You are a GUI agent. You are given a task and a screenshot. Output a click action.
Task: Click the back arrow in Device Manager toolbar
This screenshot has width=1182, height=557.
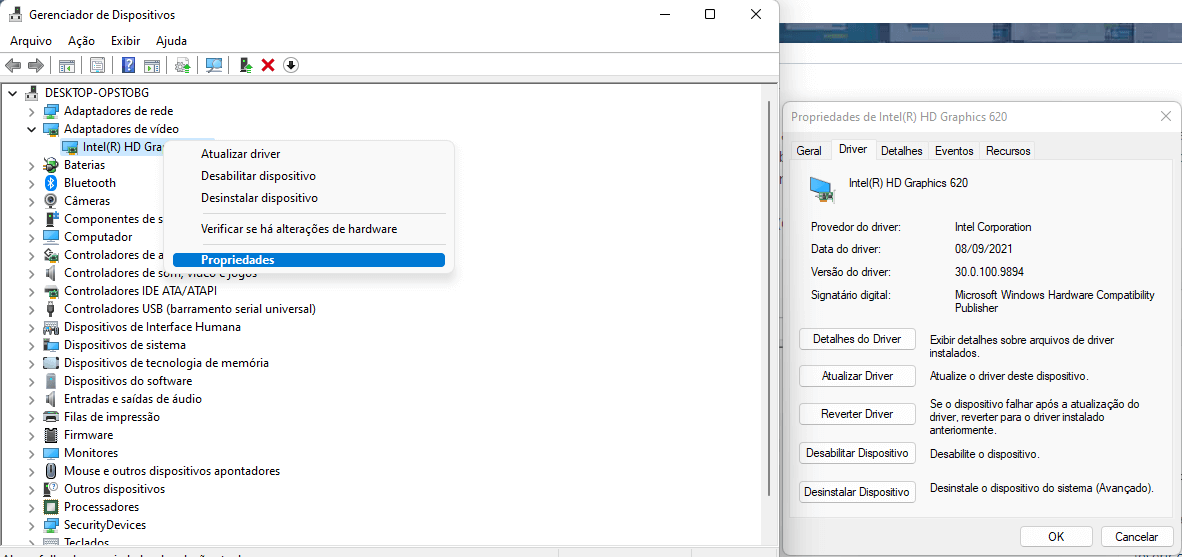click(13, 66)
